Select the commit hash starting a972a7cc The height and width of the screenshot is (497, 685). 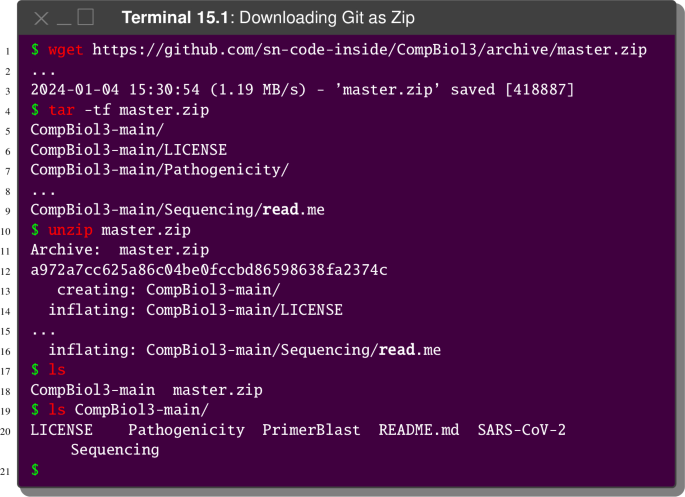click(x=209, y=270)
